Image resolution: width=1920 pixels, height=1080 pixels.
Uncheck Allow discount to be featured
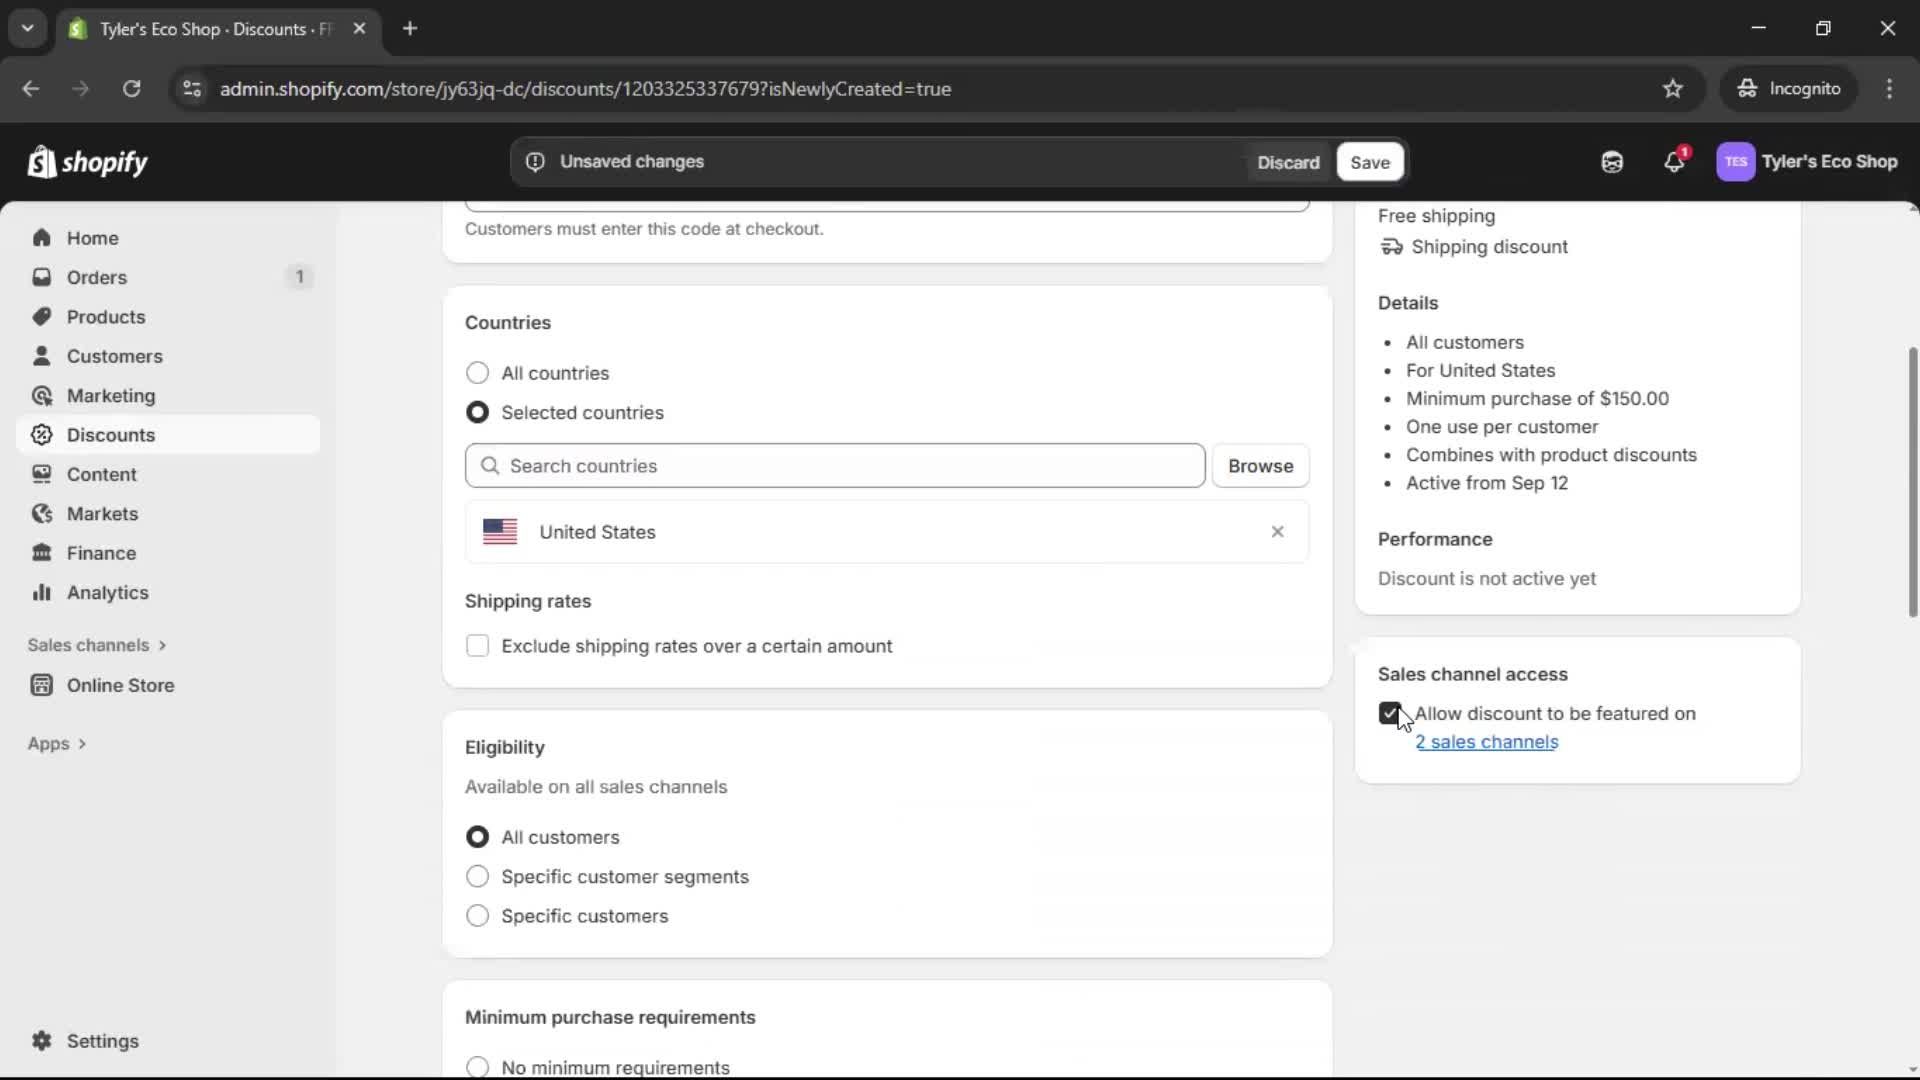click(1390, 713)
